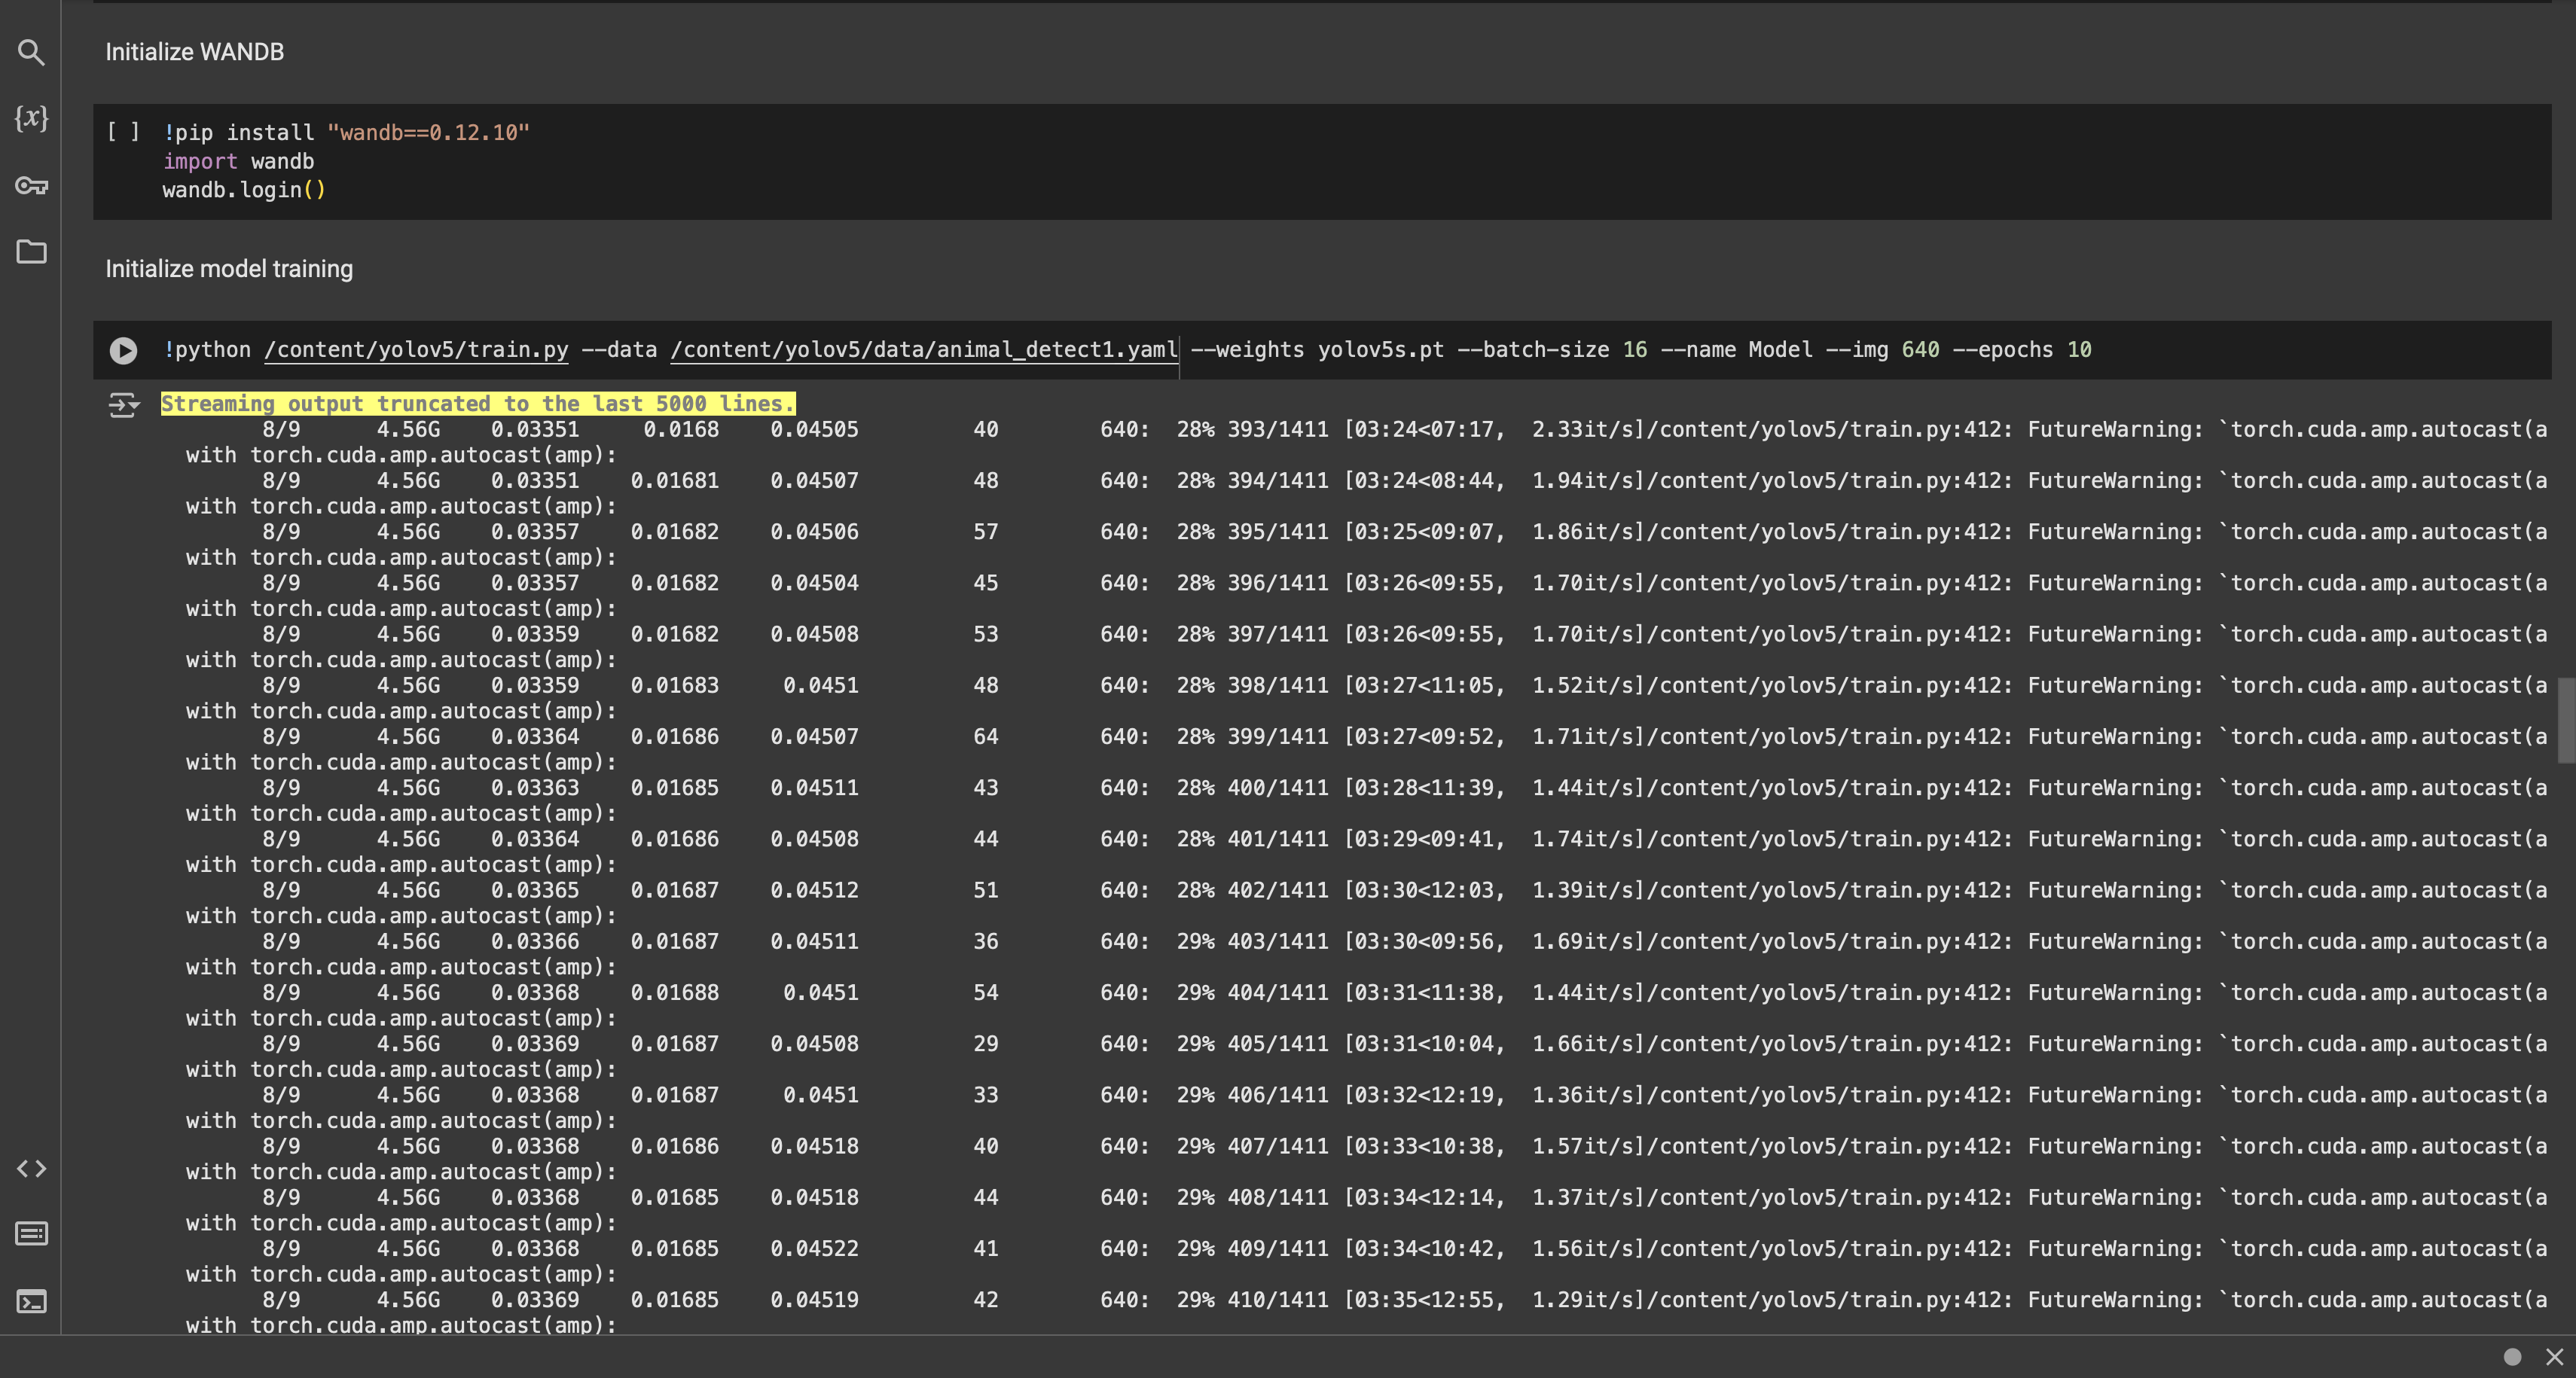Viewport: 2576px width, 1378px height.
Task: Follow the animal_detect1.yaml path link
Action: [x=924, y=350]
